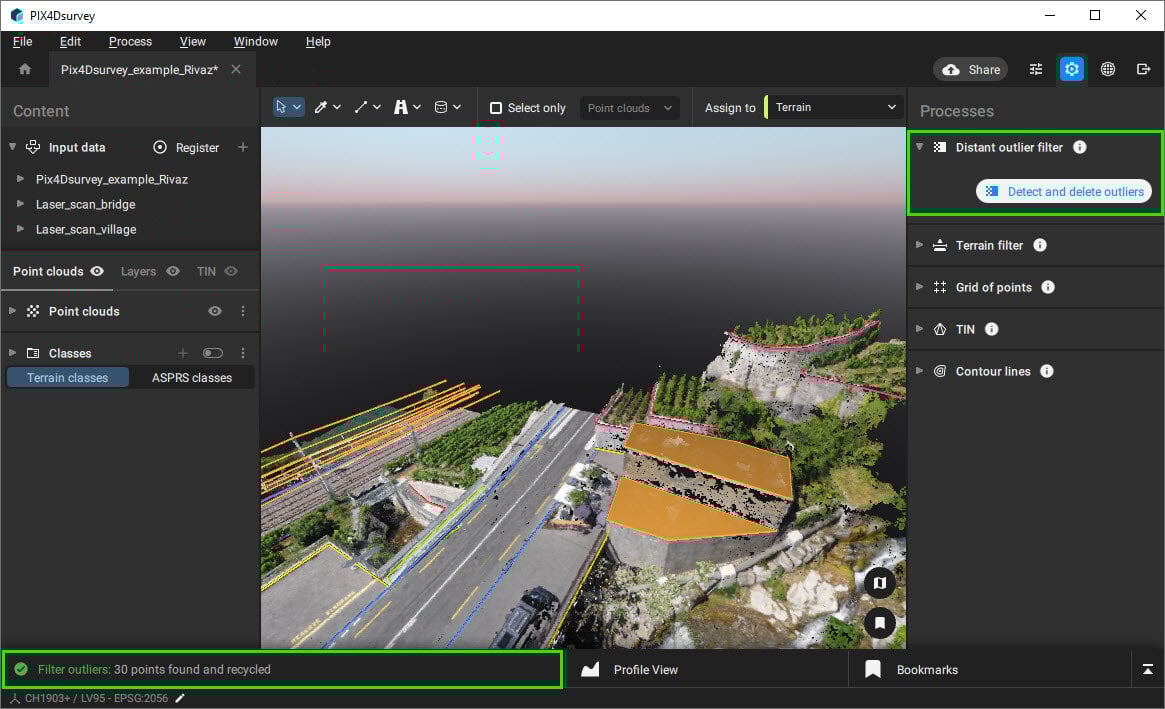Open the Process menu
Viewport: 1165px width, 709px height.
coord(130,41)
